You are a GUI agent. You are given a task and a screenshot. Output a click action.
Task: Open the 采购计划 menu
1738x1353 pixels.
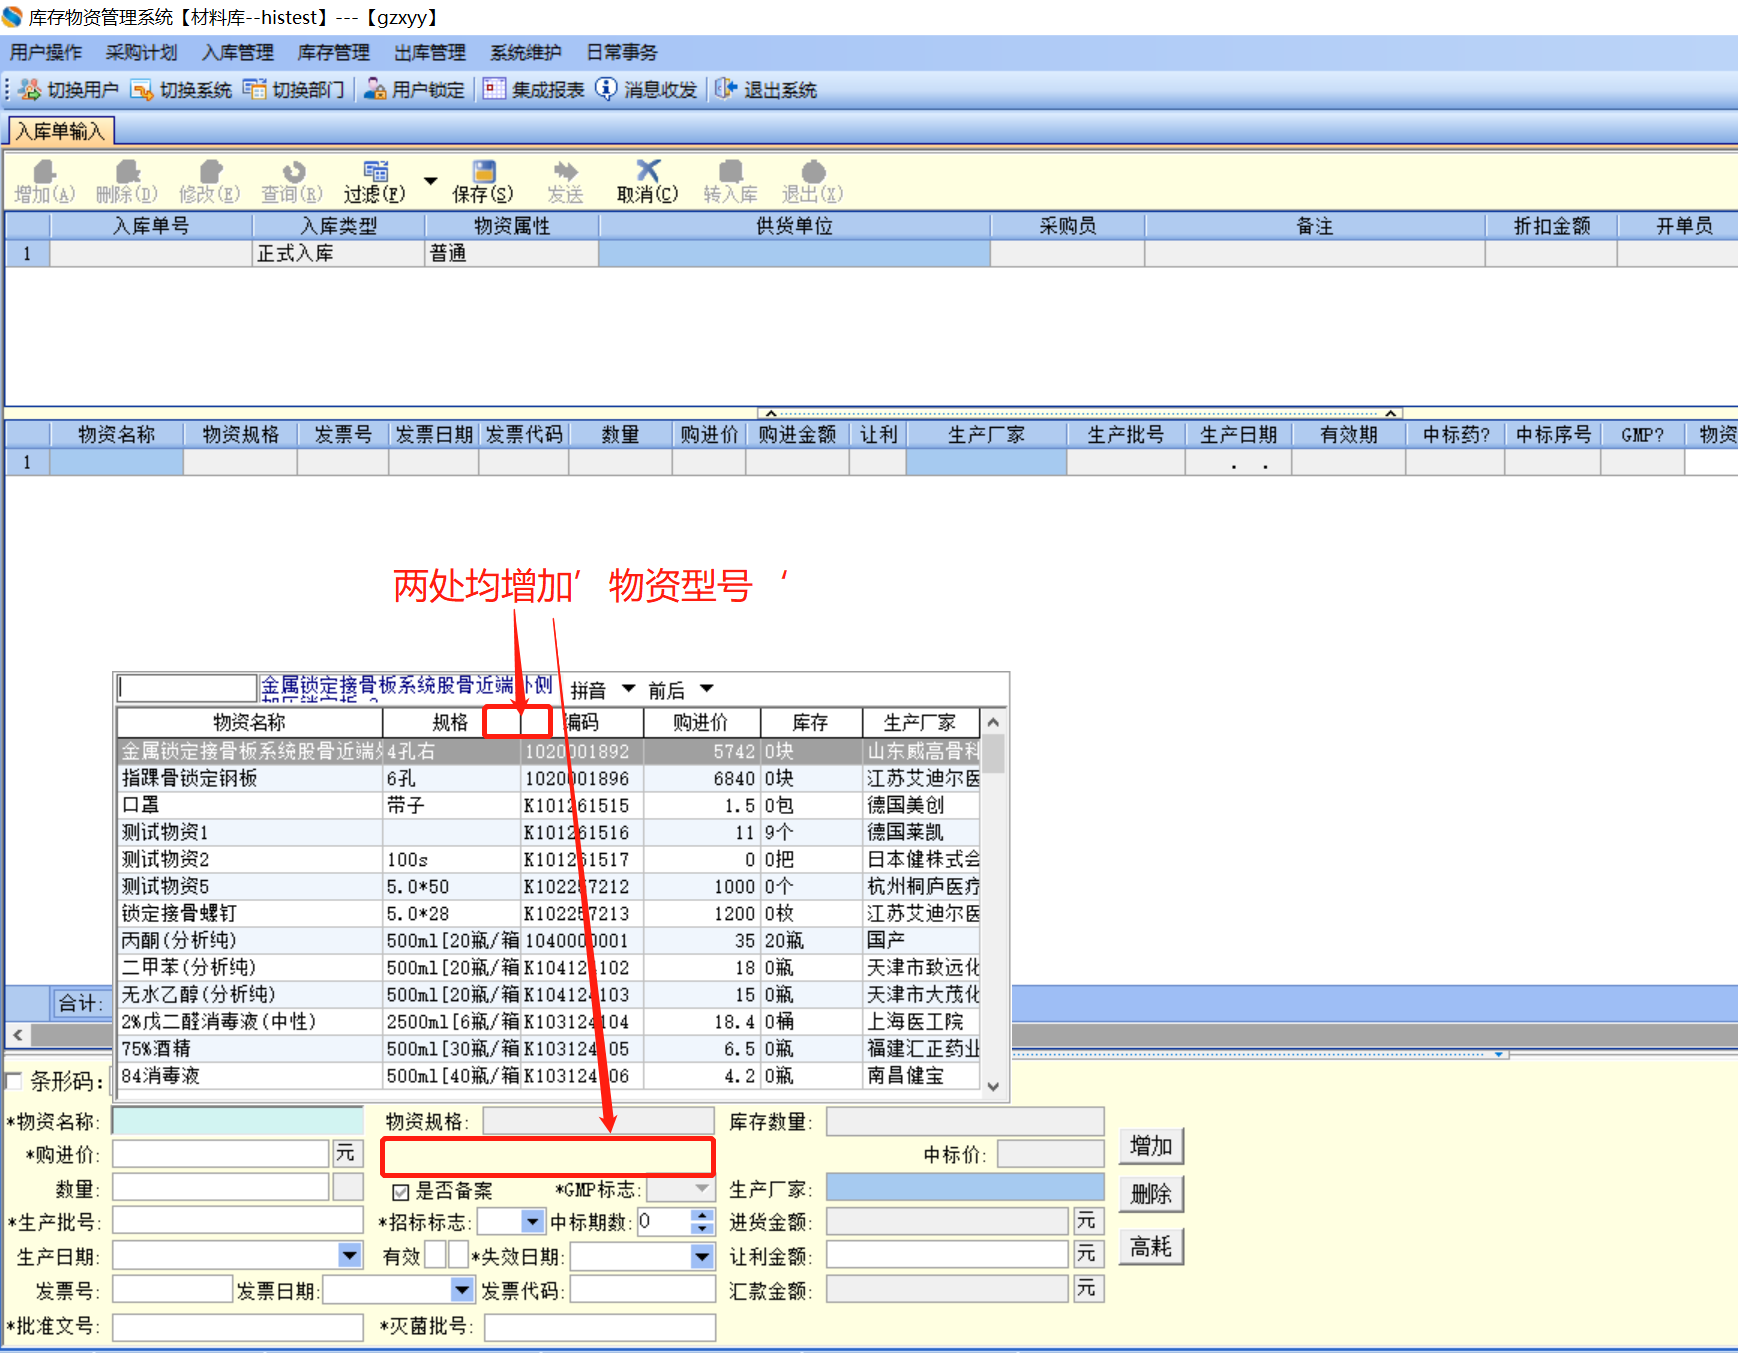coord(142,52)
